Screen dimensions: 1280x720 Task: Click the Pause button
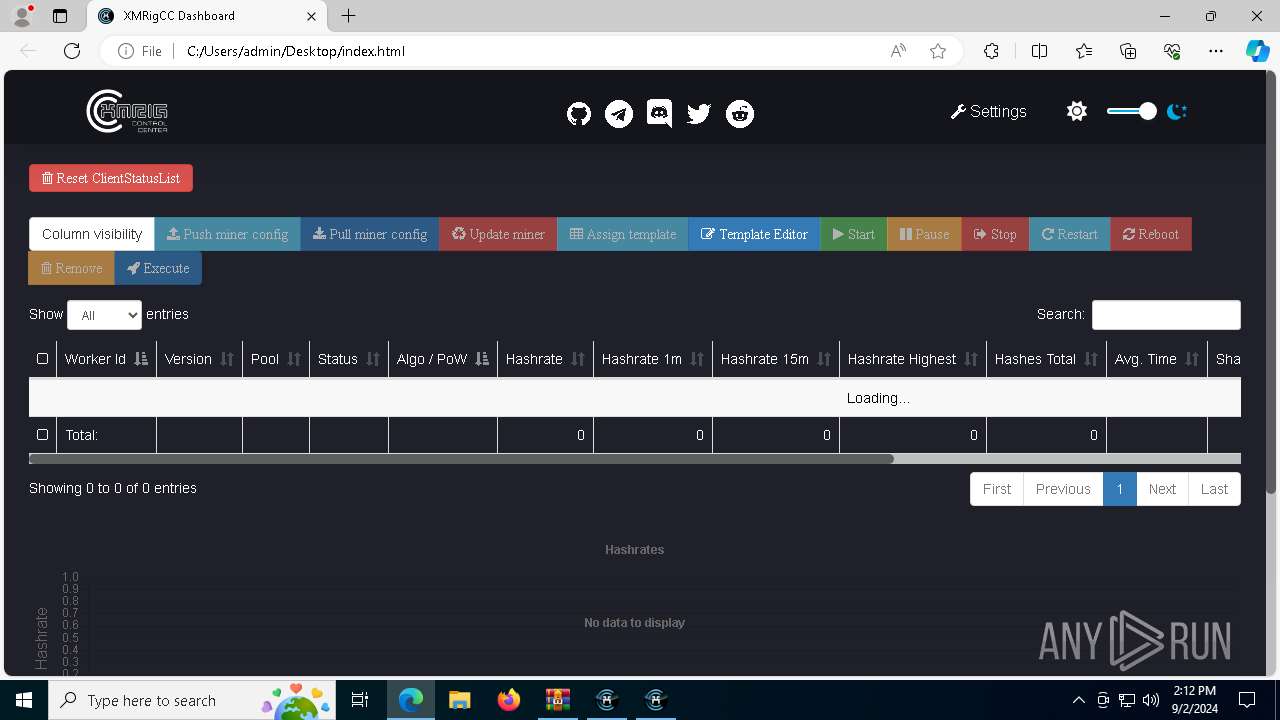924,234
